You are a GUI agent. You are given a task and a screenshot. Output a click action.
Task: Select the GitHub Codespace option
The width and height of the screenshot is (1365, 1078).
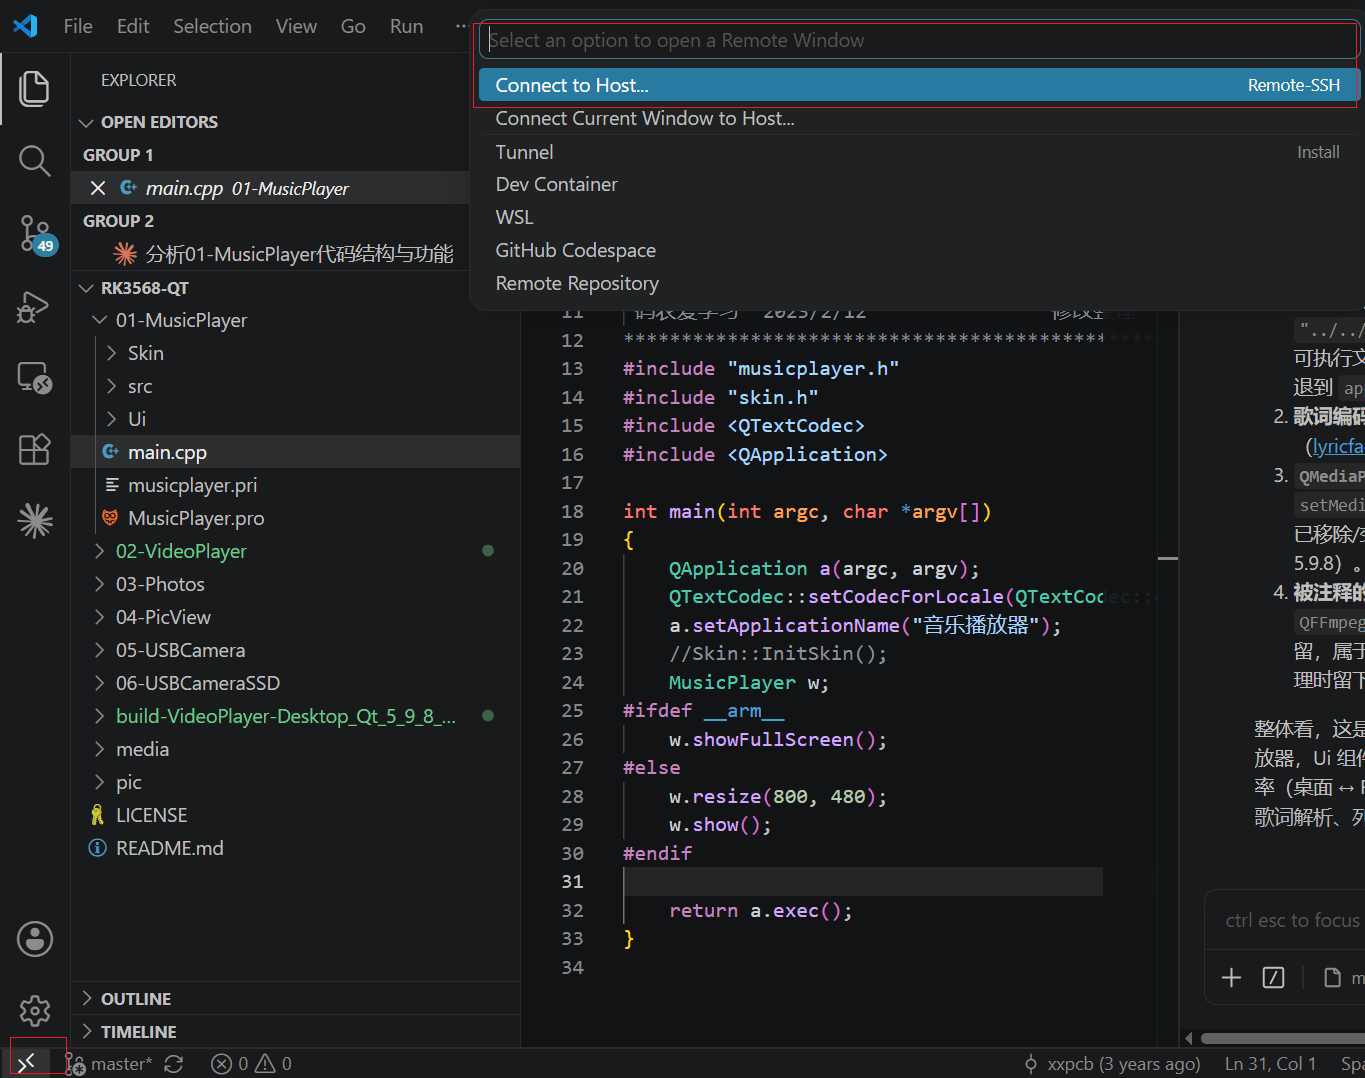tap(917, 250)
